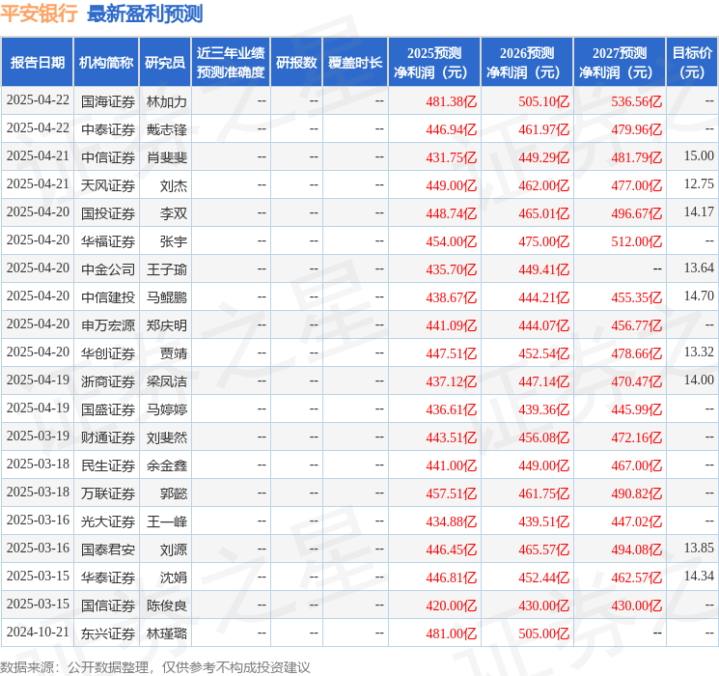This screenshot has width=719, height=676.
Task: Click analyst name 王子瑜
Action: click(x=166, y=270)
